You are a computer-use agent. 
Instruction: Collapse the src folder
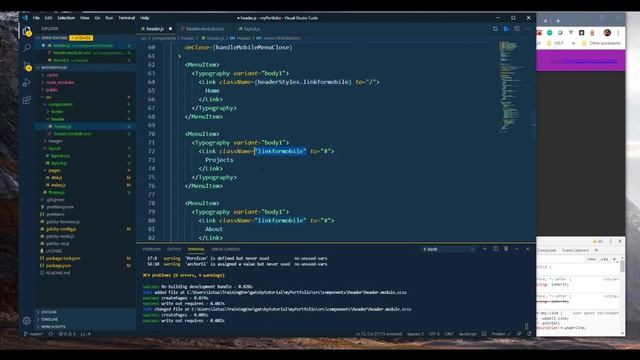(49, 97)
